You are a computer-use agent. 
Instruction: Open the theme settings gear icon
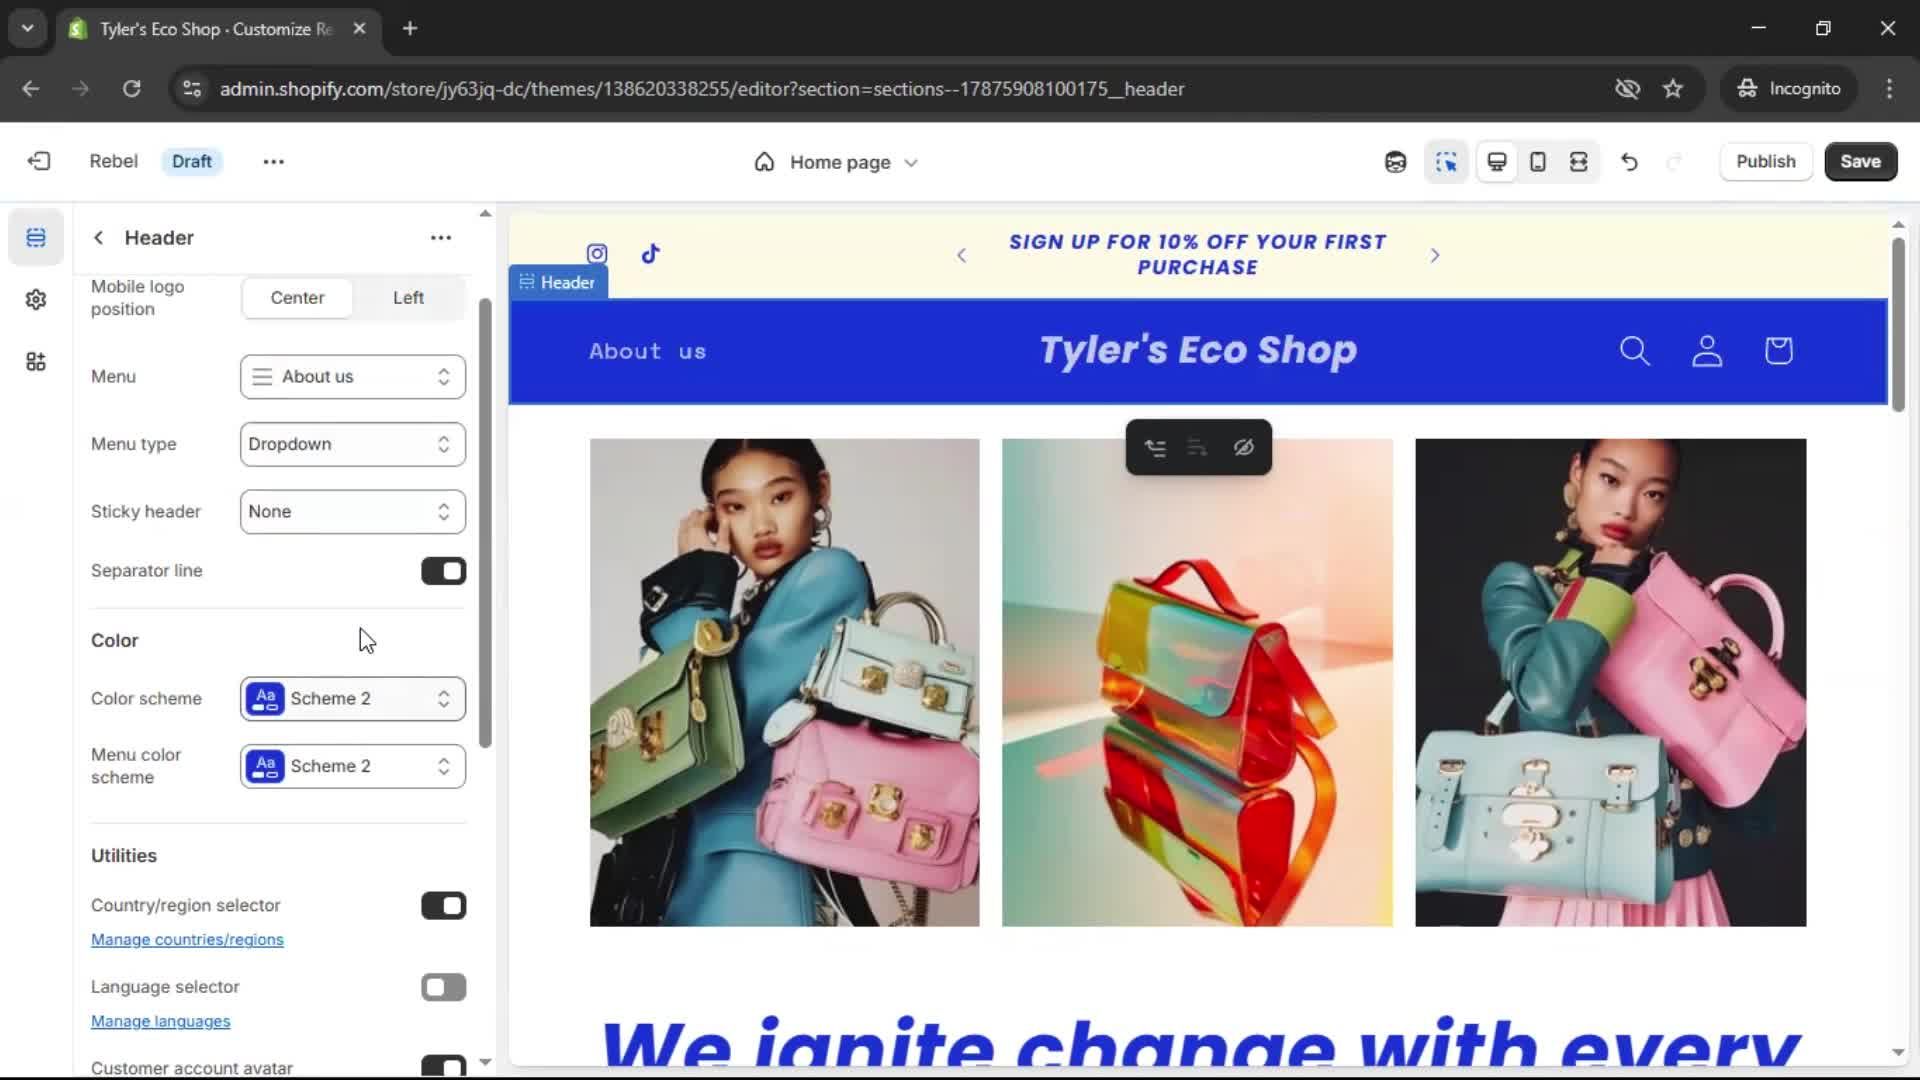(x=36, y=300)
